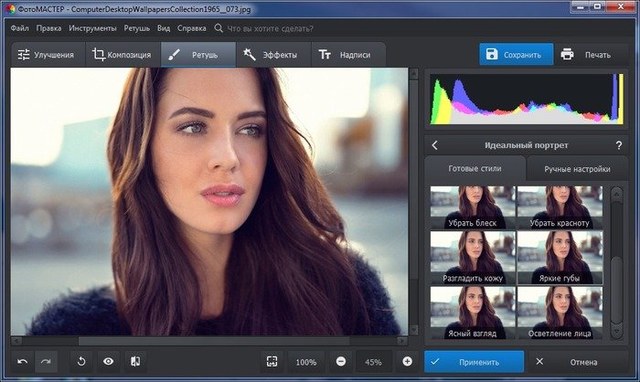Select the Яркие губы style thumbnail

[560, 258]
